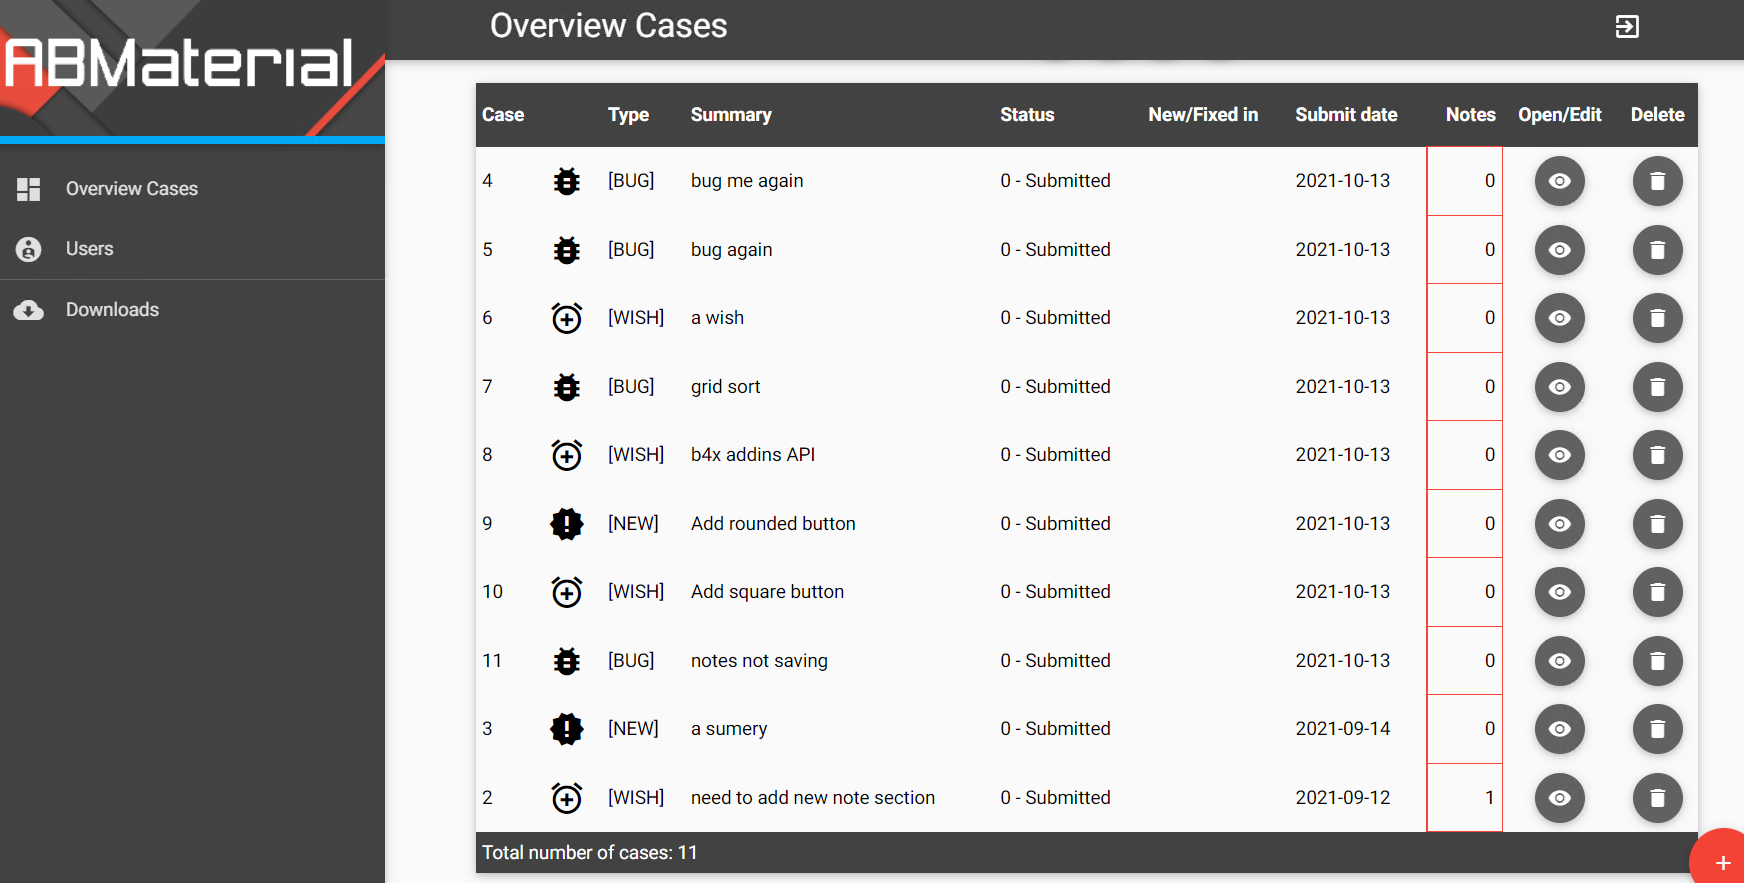Screen dimensions: 1744x883
Task: Open case 6 'a wish' with eye icon
Action: click(x=1559, y=318)
